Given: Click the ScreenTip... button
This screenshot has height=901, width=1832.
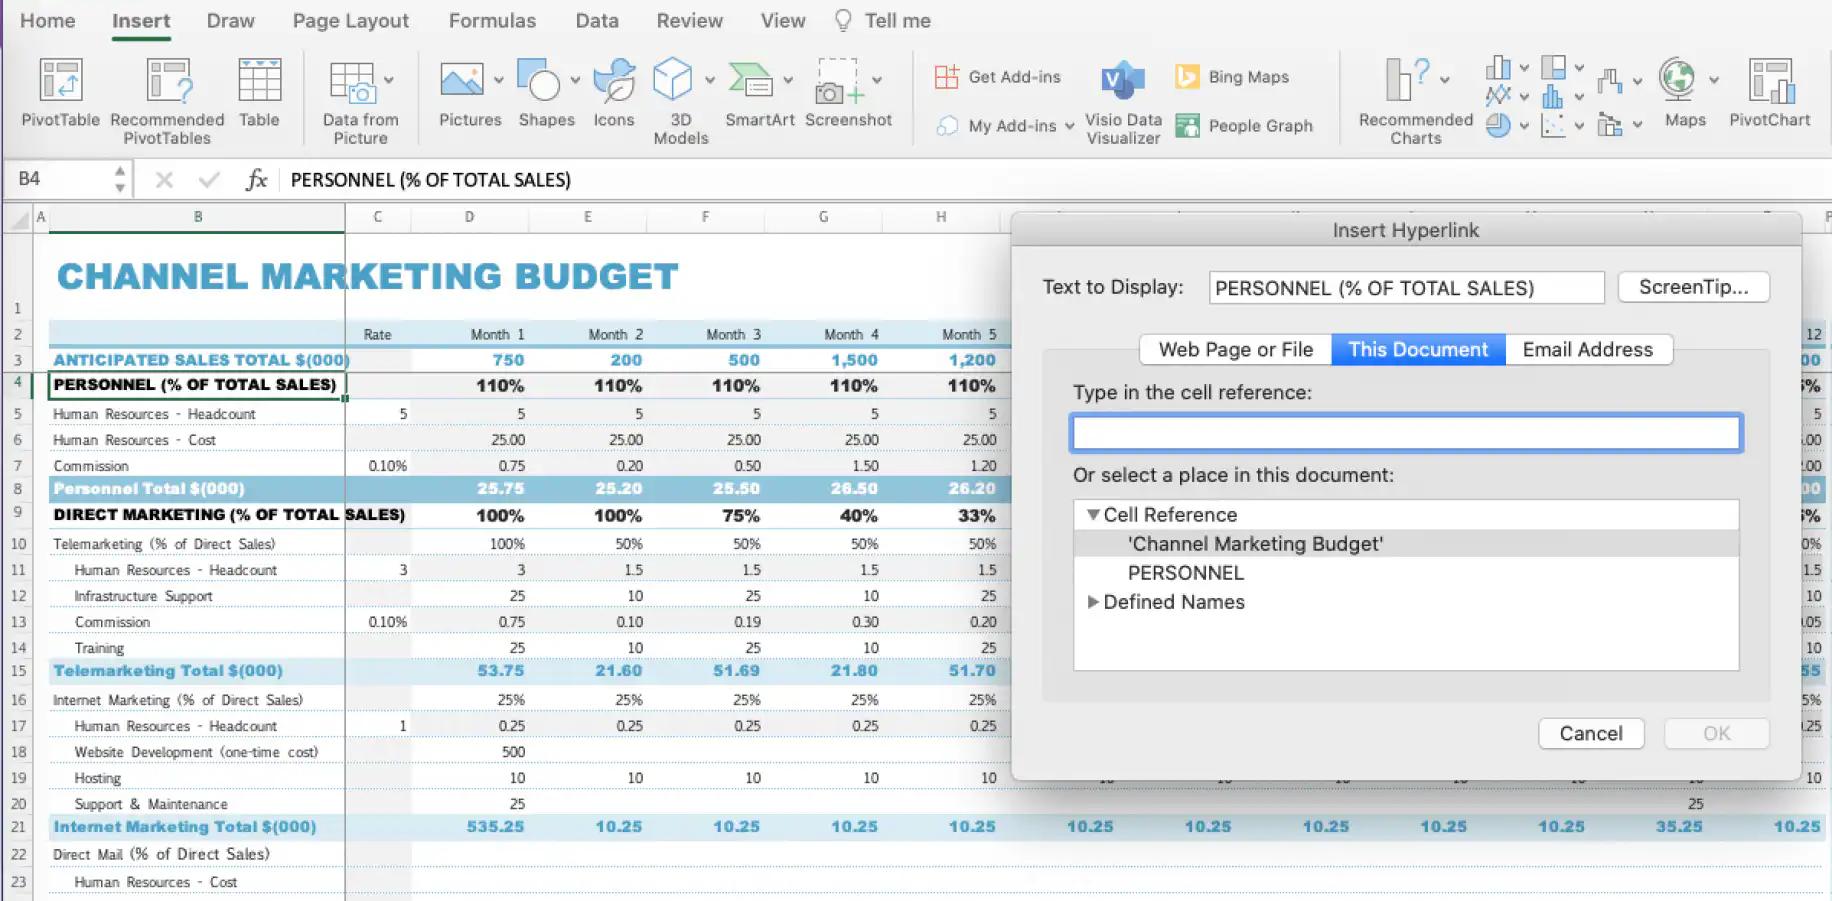Looking at the screenshot, I should [x=1694, y=288].
